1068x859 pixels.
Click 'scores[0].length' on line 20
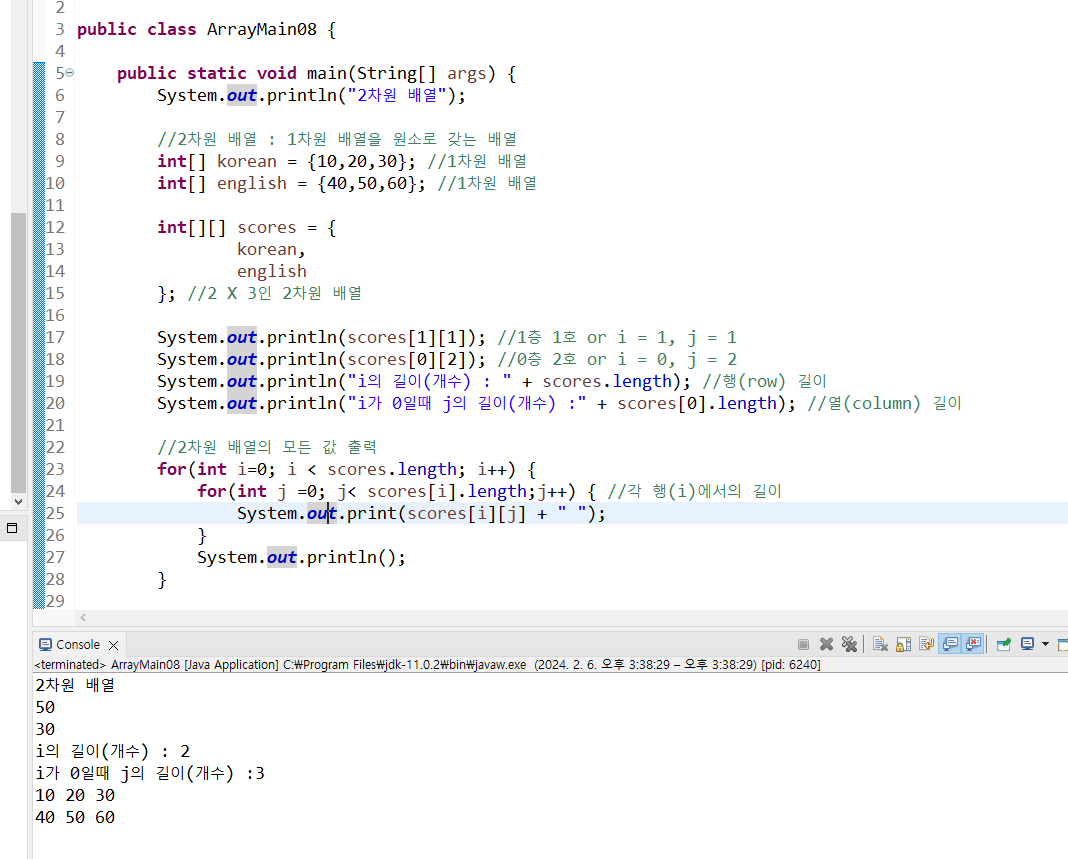click(697, 403)
